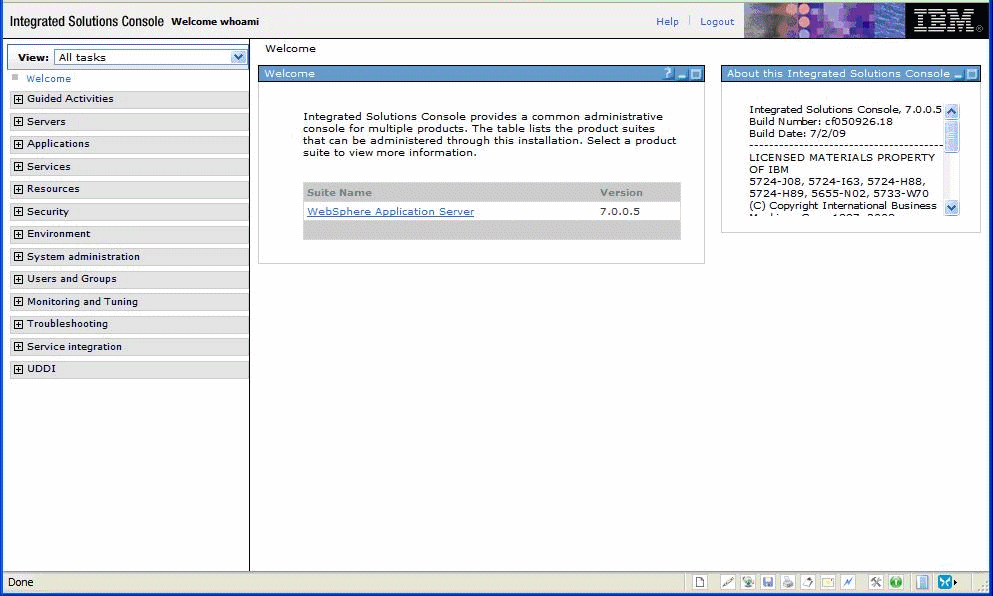This screenshot has height=596, width=993.
Task: Click the Integrated Solutions Console title
Action: (87, 21)
